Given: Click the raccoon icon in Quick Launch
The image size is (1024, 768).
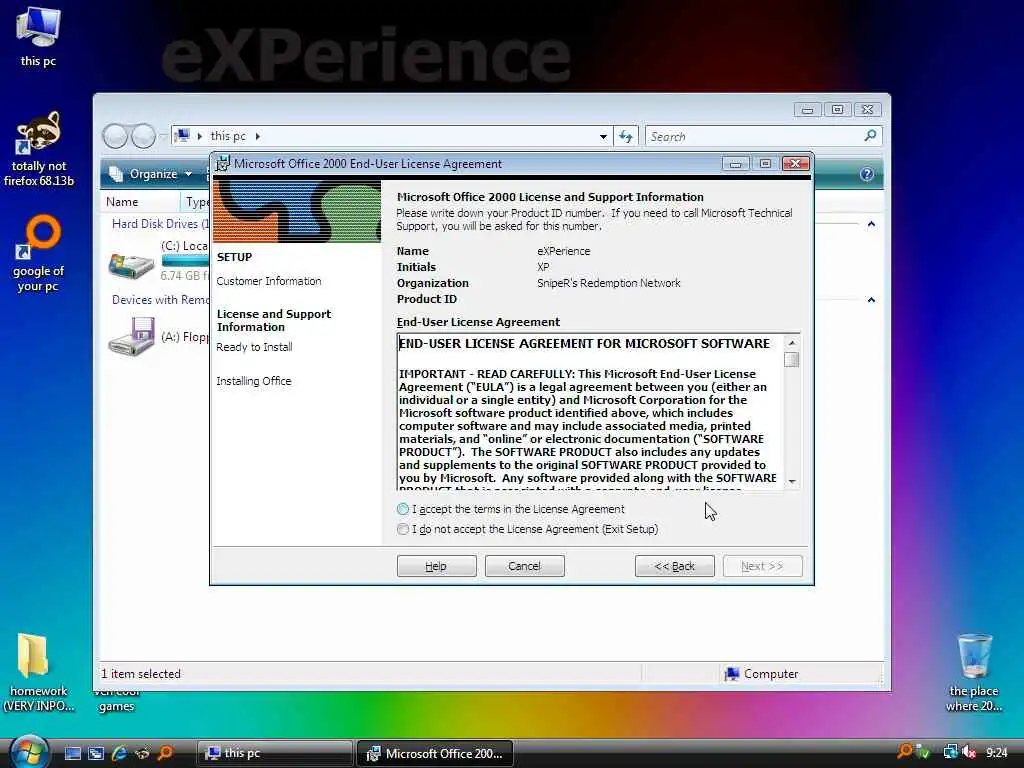Looking at the screenshot, I should click(142, 753).
